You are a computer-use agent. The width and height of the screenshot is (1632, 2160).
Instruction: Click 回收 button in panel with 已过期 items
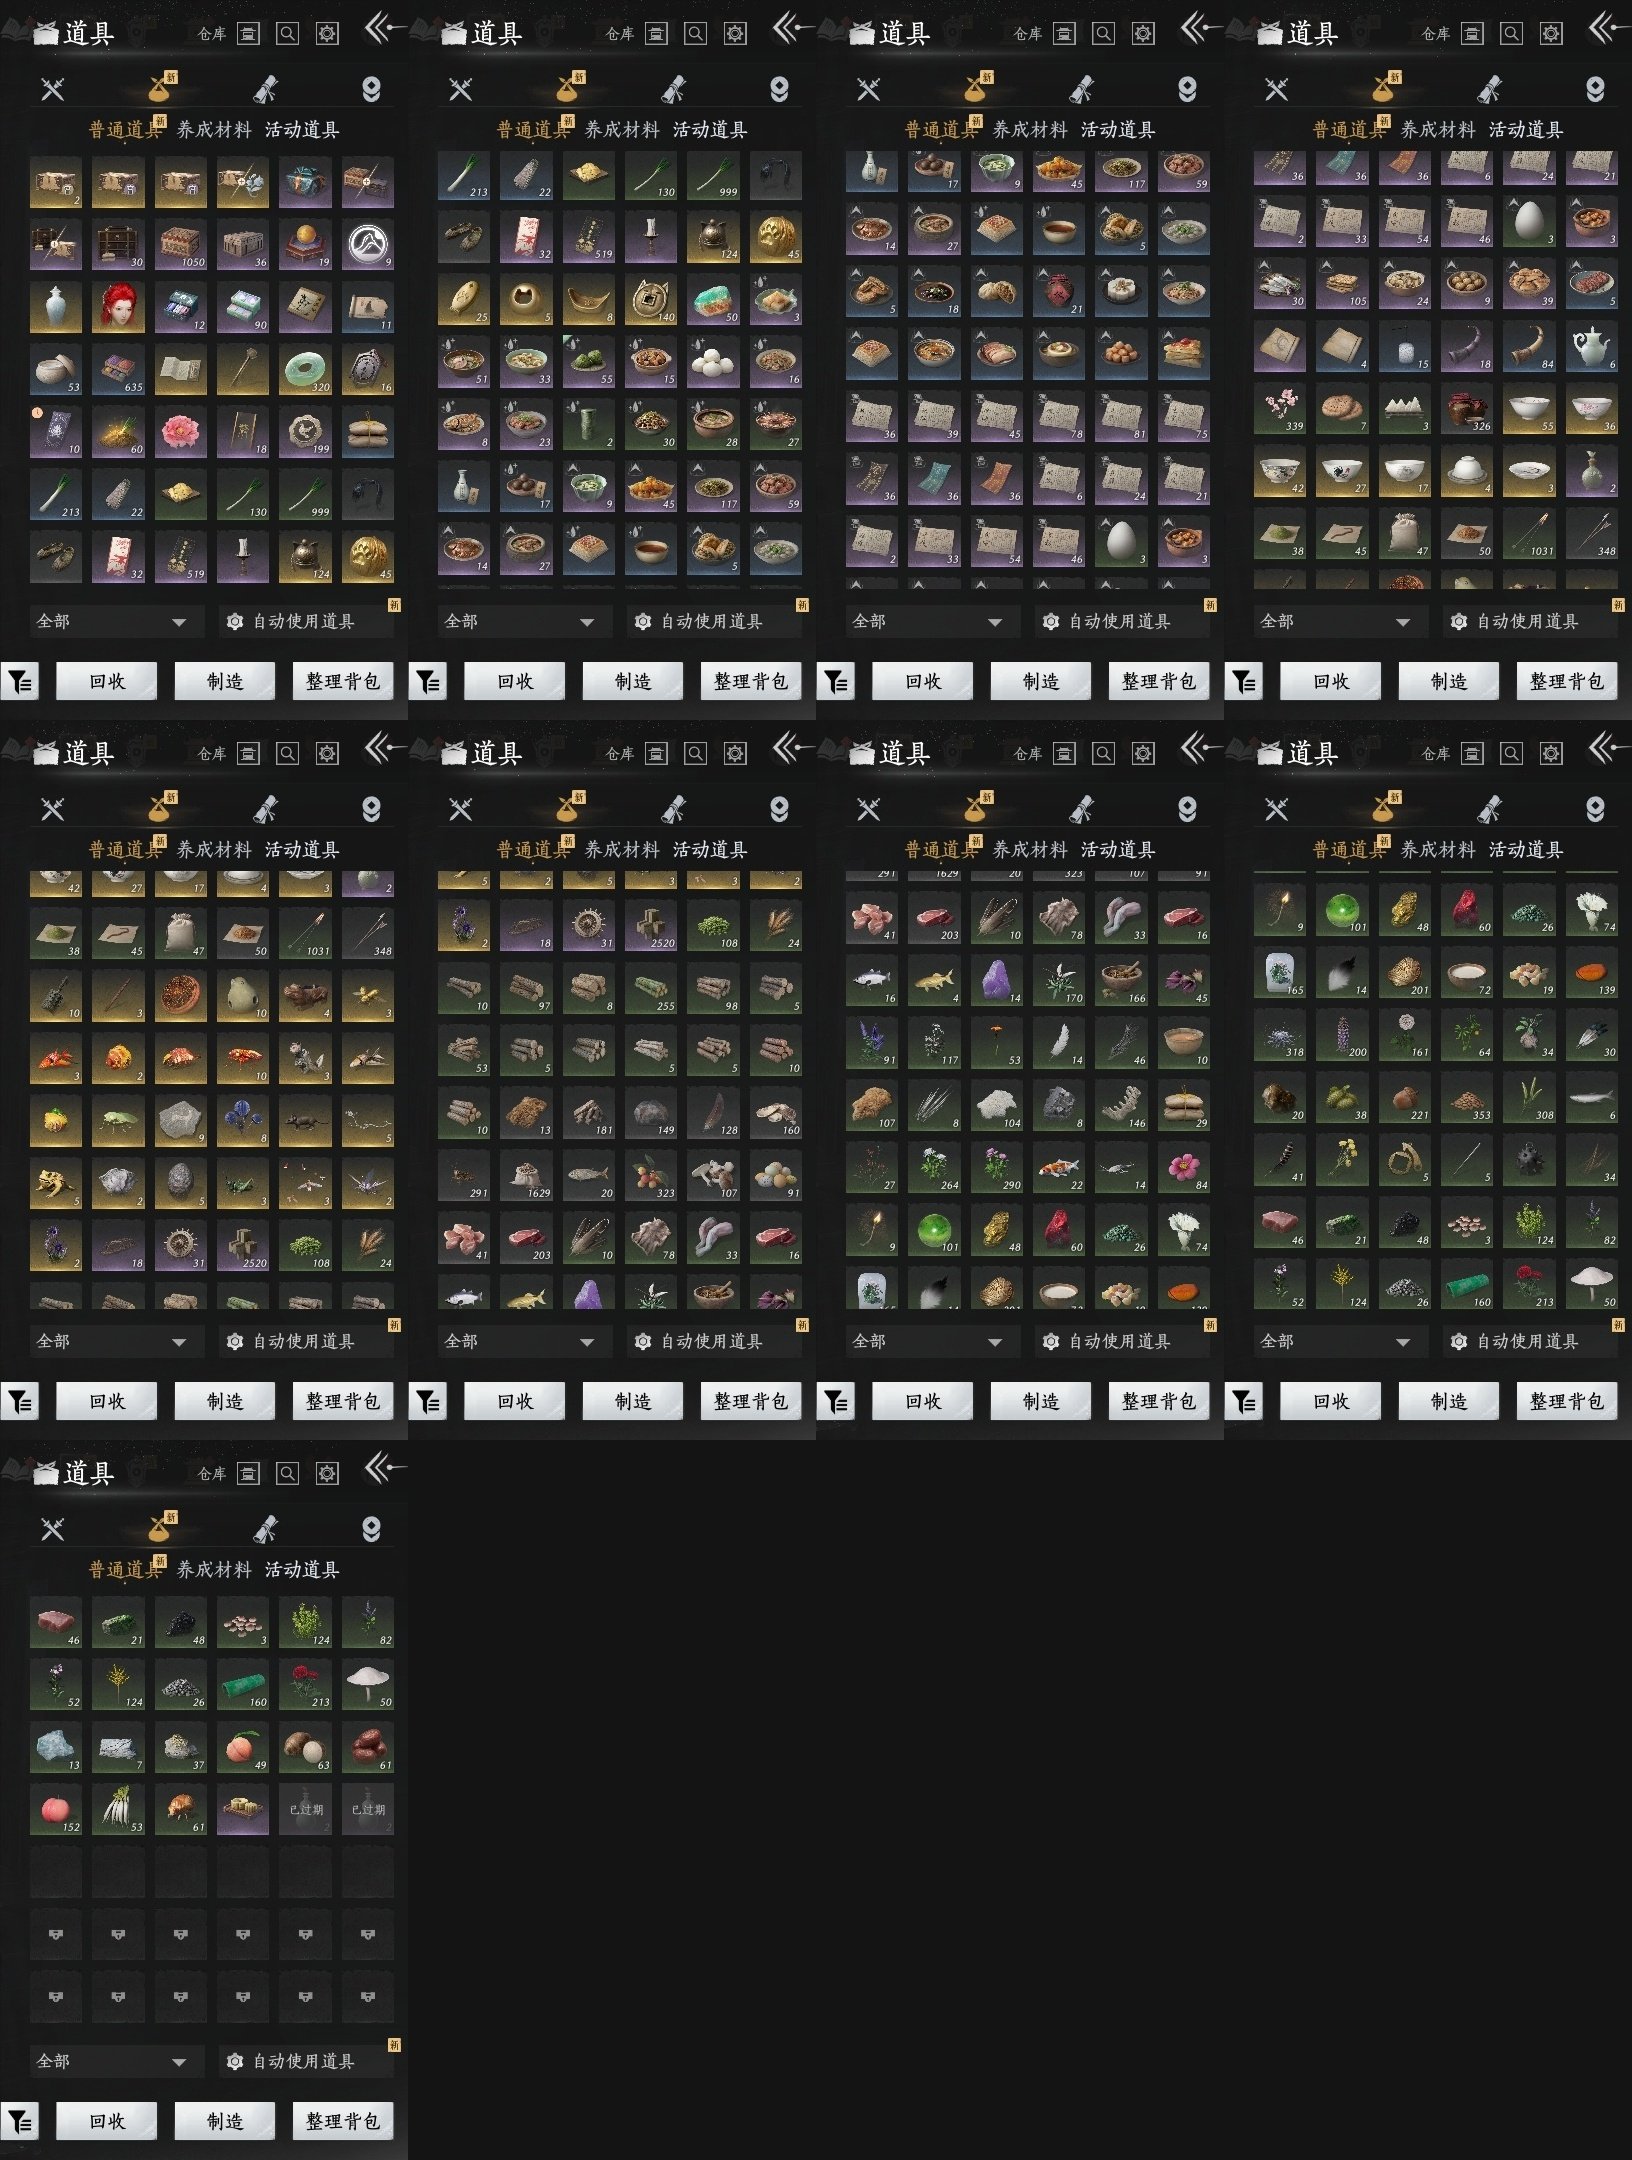coord(107,2121)
